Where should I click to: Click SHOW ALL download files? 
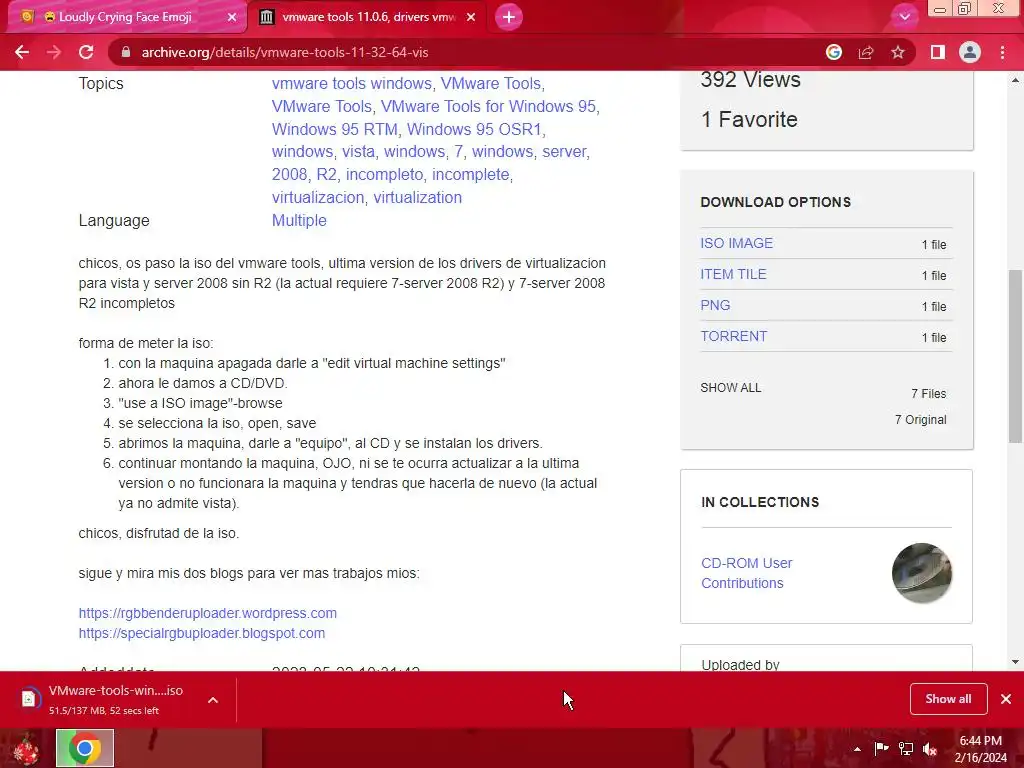coord(730,388)
